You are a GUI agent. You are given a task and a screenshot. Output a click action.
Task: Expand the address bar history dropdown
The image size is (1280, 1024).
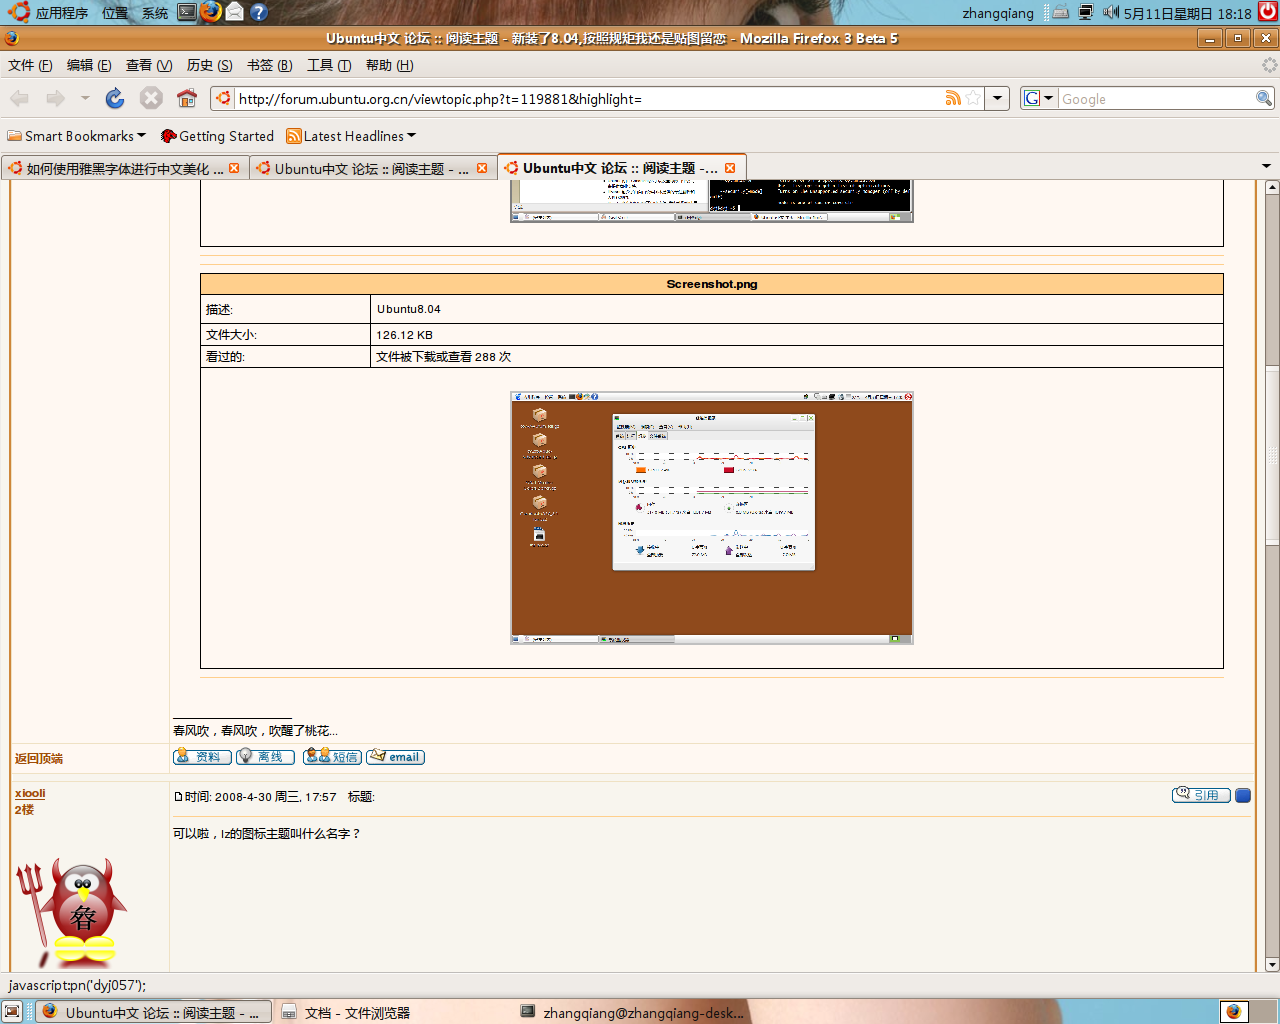coord(997,98)
